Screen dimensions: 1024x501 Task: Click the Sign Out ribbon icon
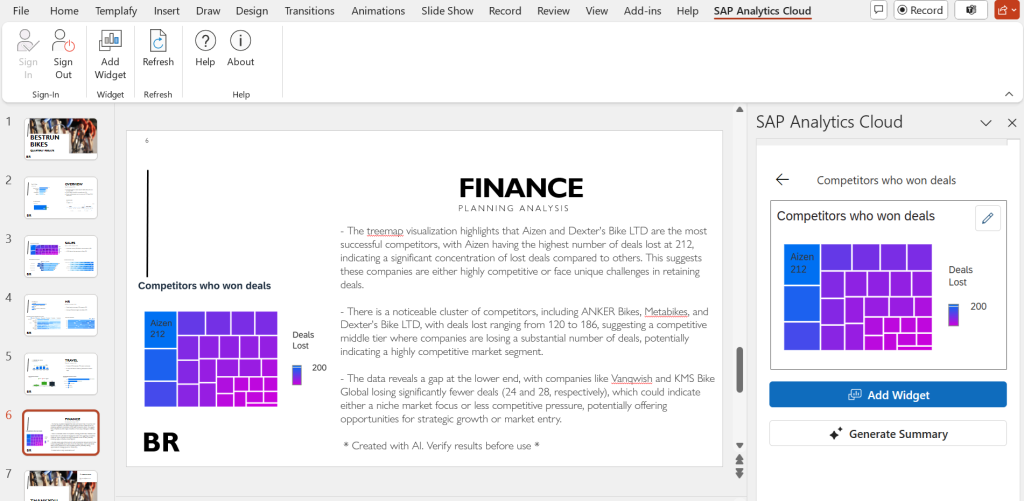63,54
